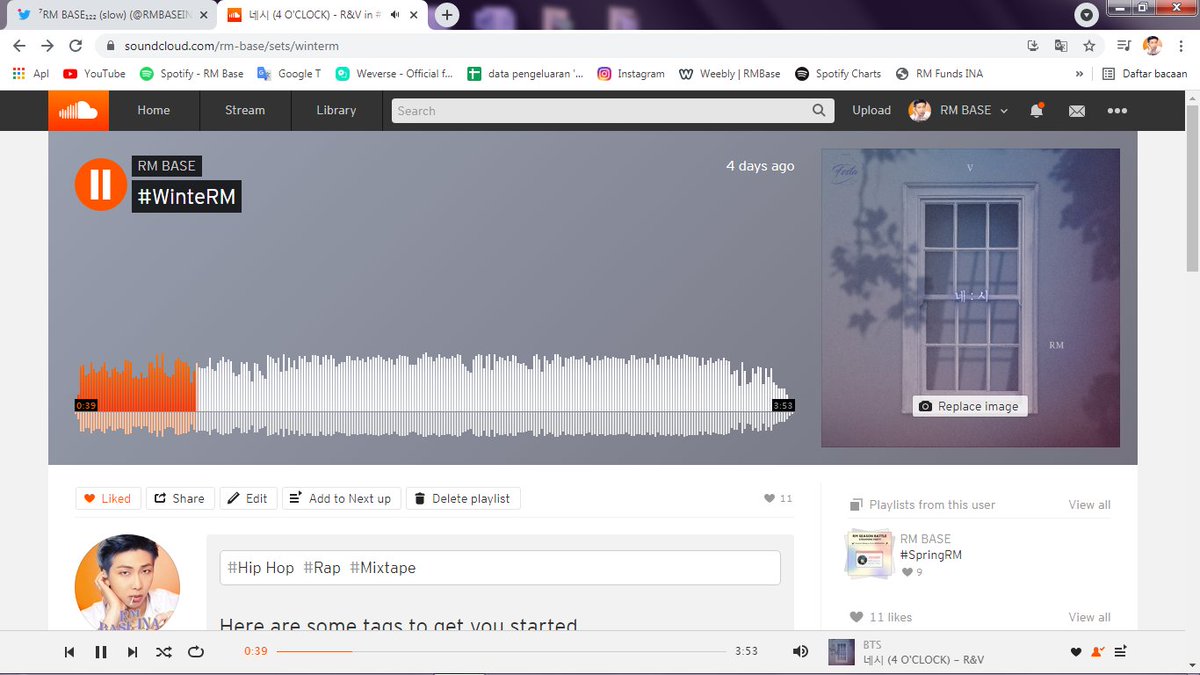
Task: Click the tags input with #Hip Hop
Action: (x=500, y=567)
